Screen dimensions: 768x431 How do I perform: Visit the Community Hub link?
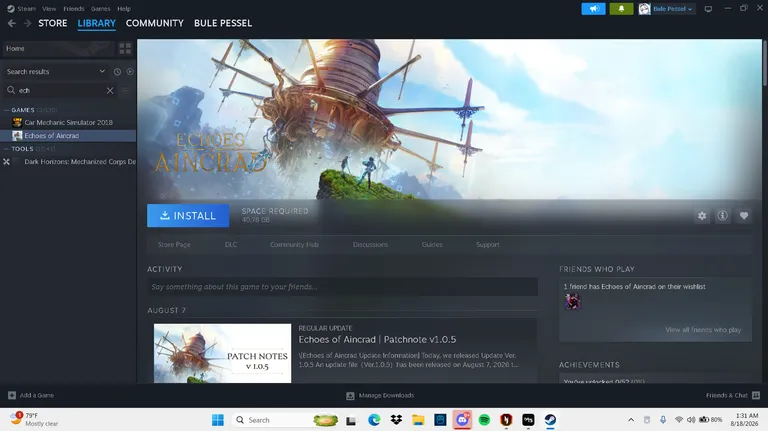[x=294, y=244]
